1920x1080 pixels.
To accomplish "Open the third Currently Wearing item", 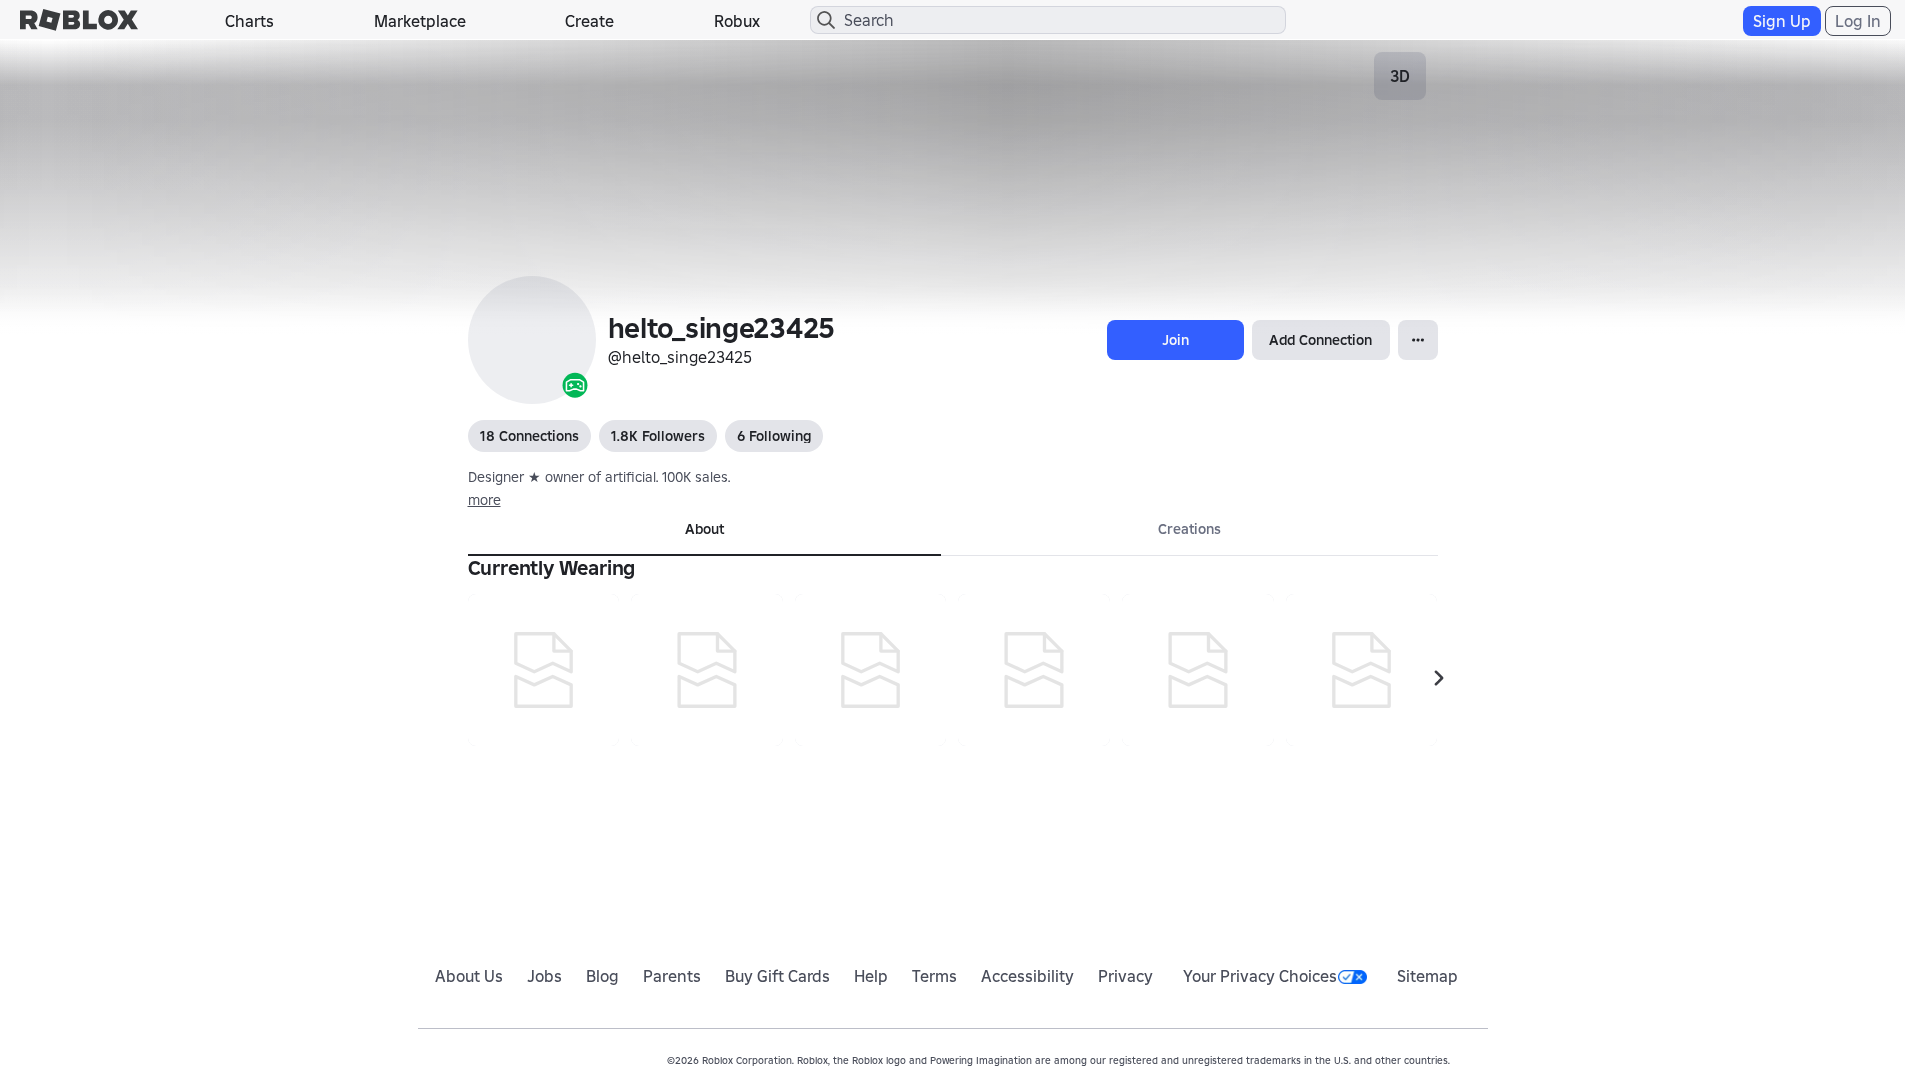I will pos(870,670).
